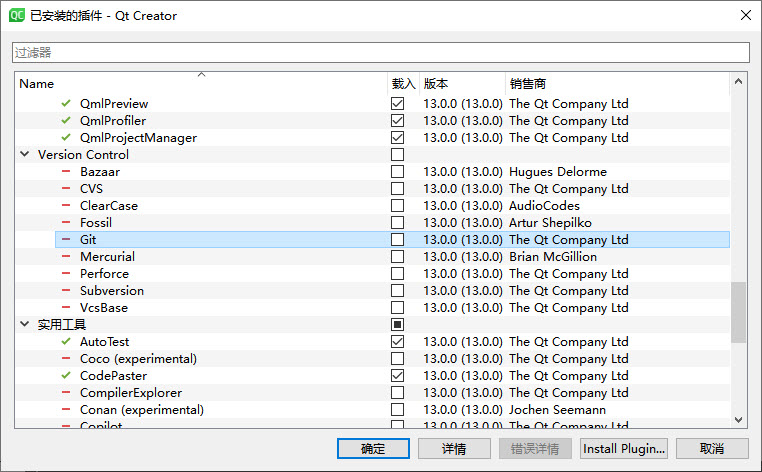Click red dash status icon beside Fossil
This screenshot has width=762, height=472.
[x=66, y=222]
